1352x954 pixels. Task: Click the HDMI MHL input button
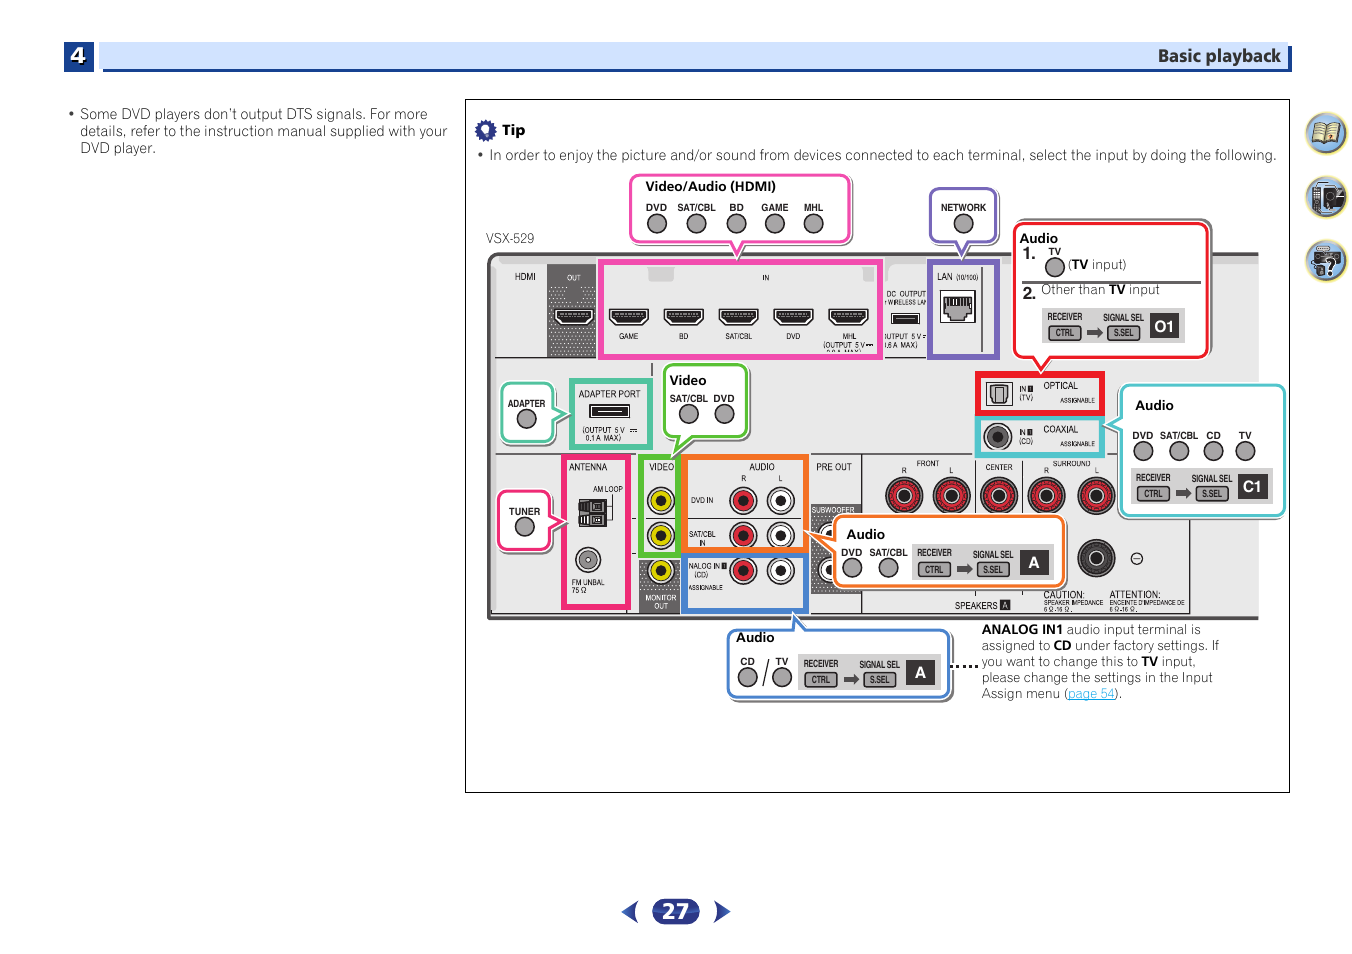(813, 223)
